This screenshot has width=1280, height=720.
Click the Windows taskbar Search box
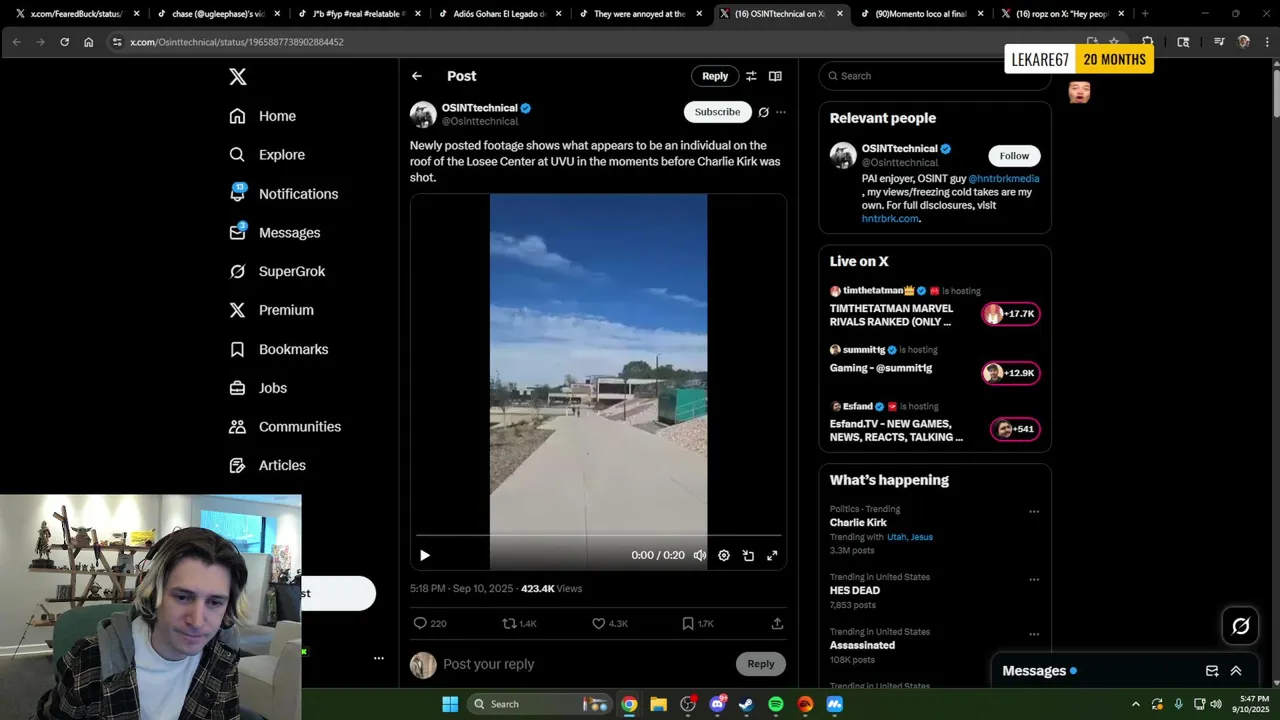539,704
